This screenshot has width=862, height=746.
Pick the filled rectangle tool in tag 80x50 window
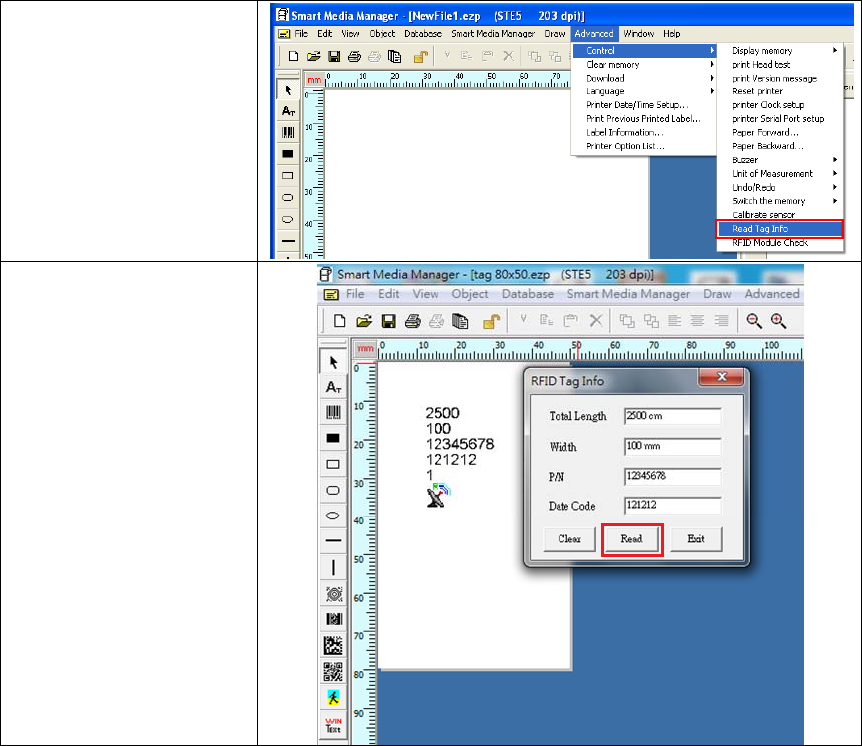(333, 438)
